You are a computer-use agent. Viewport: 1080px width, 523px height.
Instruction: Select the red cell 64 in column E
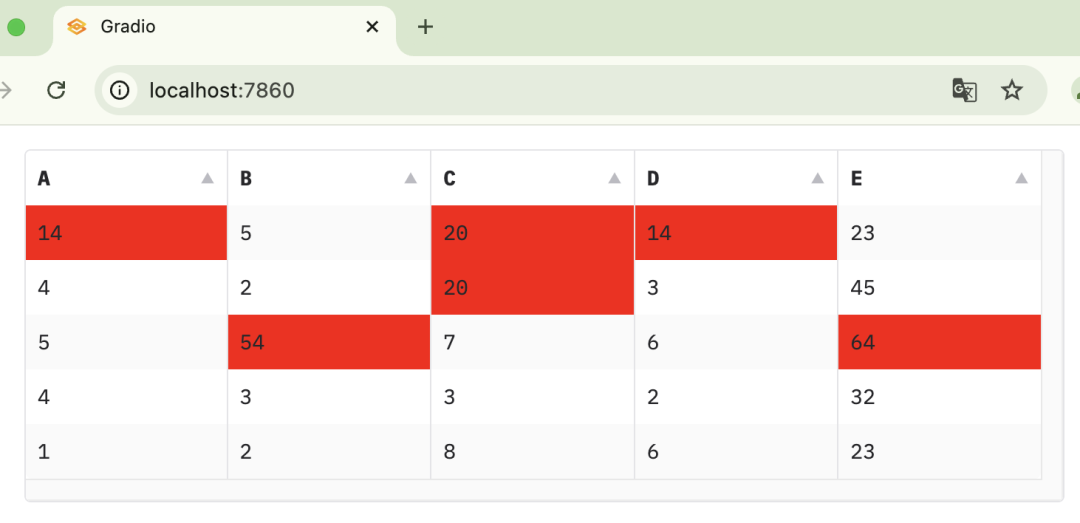coord(939,342)
